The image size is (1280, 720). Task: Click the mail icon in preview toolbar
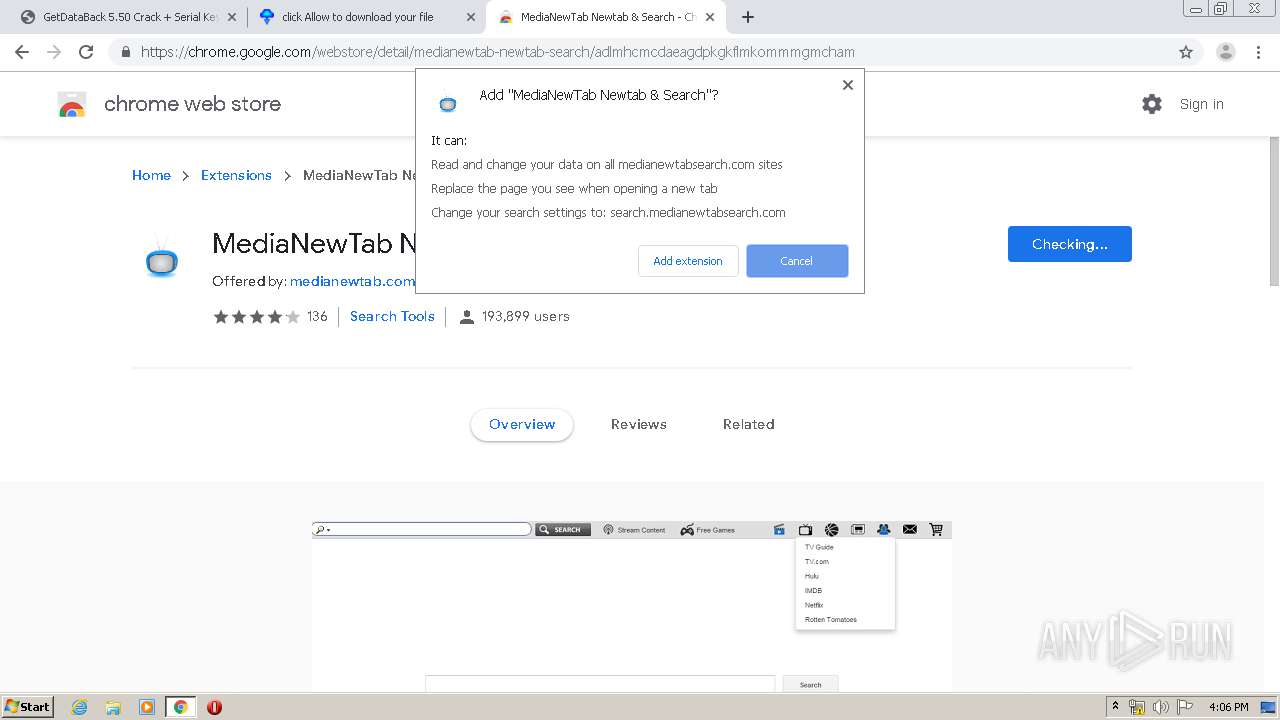point(910,530)
